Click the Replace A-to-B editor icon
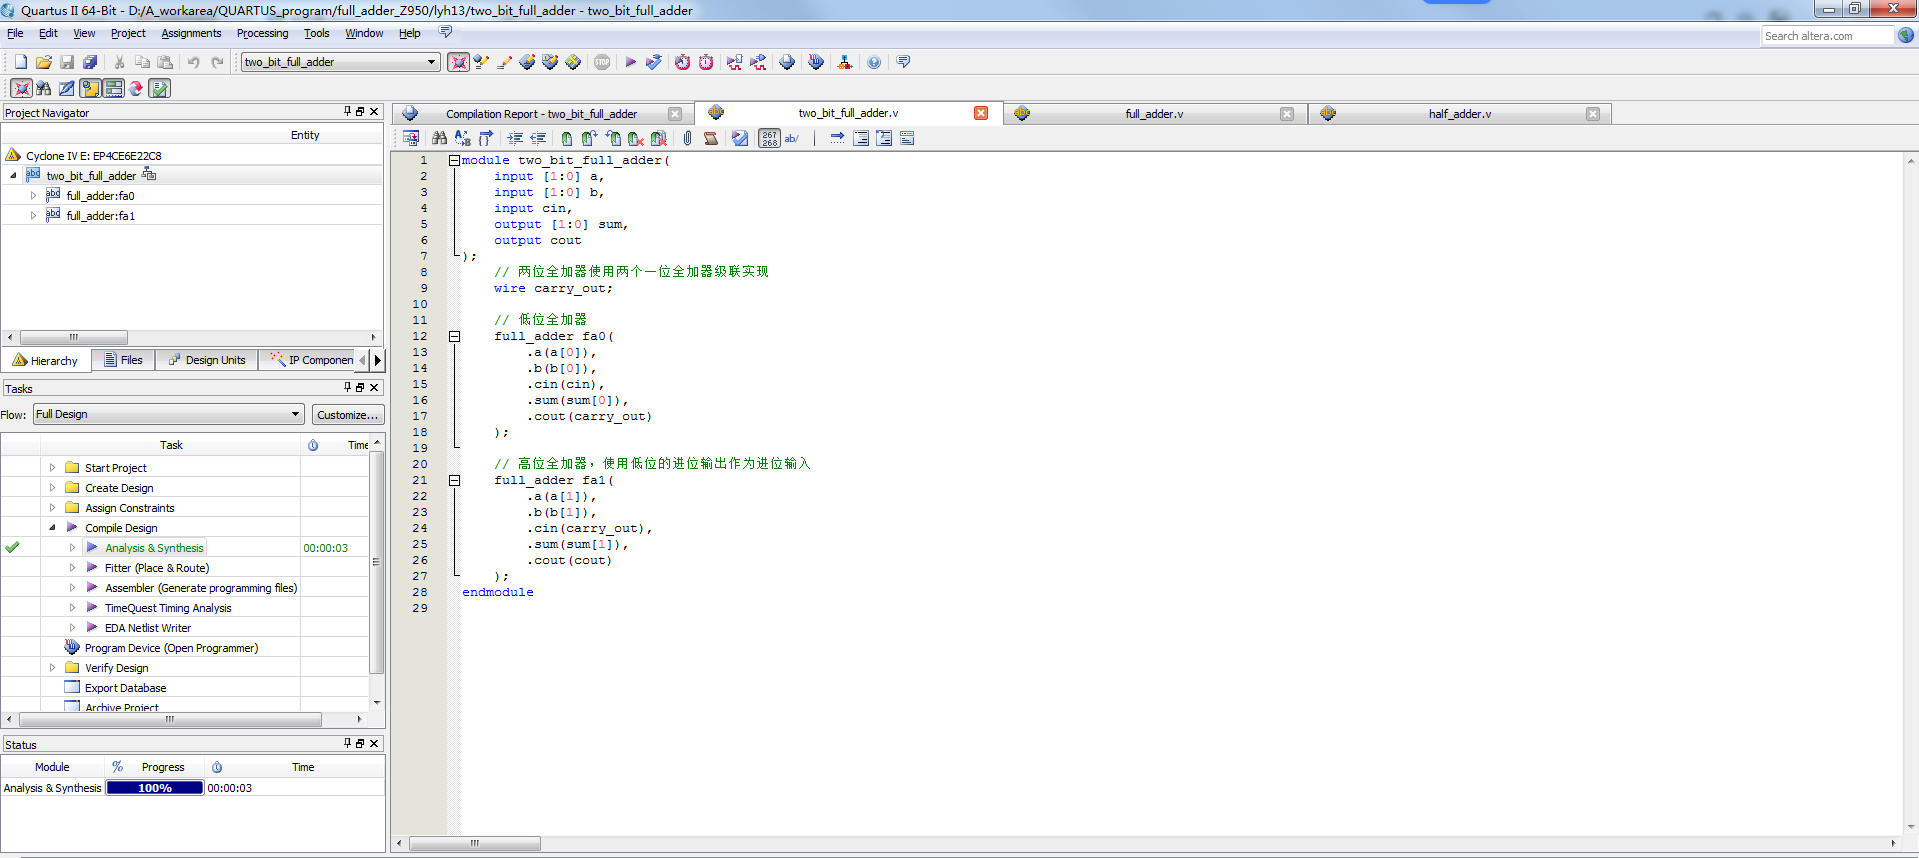The image size is (1919, 858). 462,138
